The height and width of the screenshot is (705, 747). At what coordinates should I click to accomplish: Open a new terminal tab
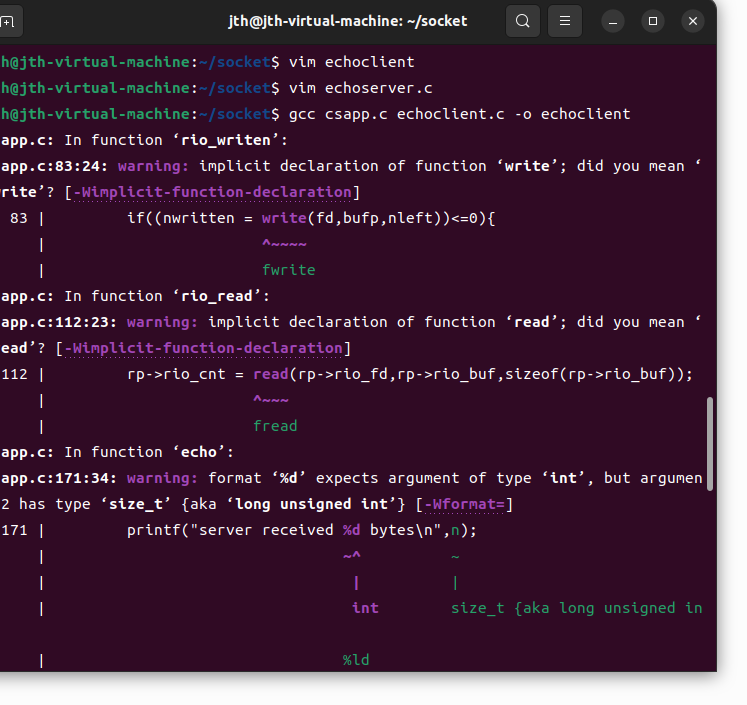point(8,21)
